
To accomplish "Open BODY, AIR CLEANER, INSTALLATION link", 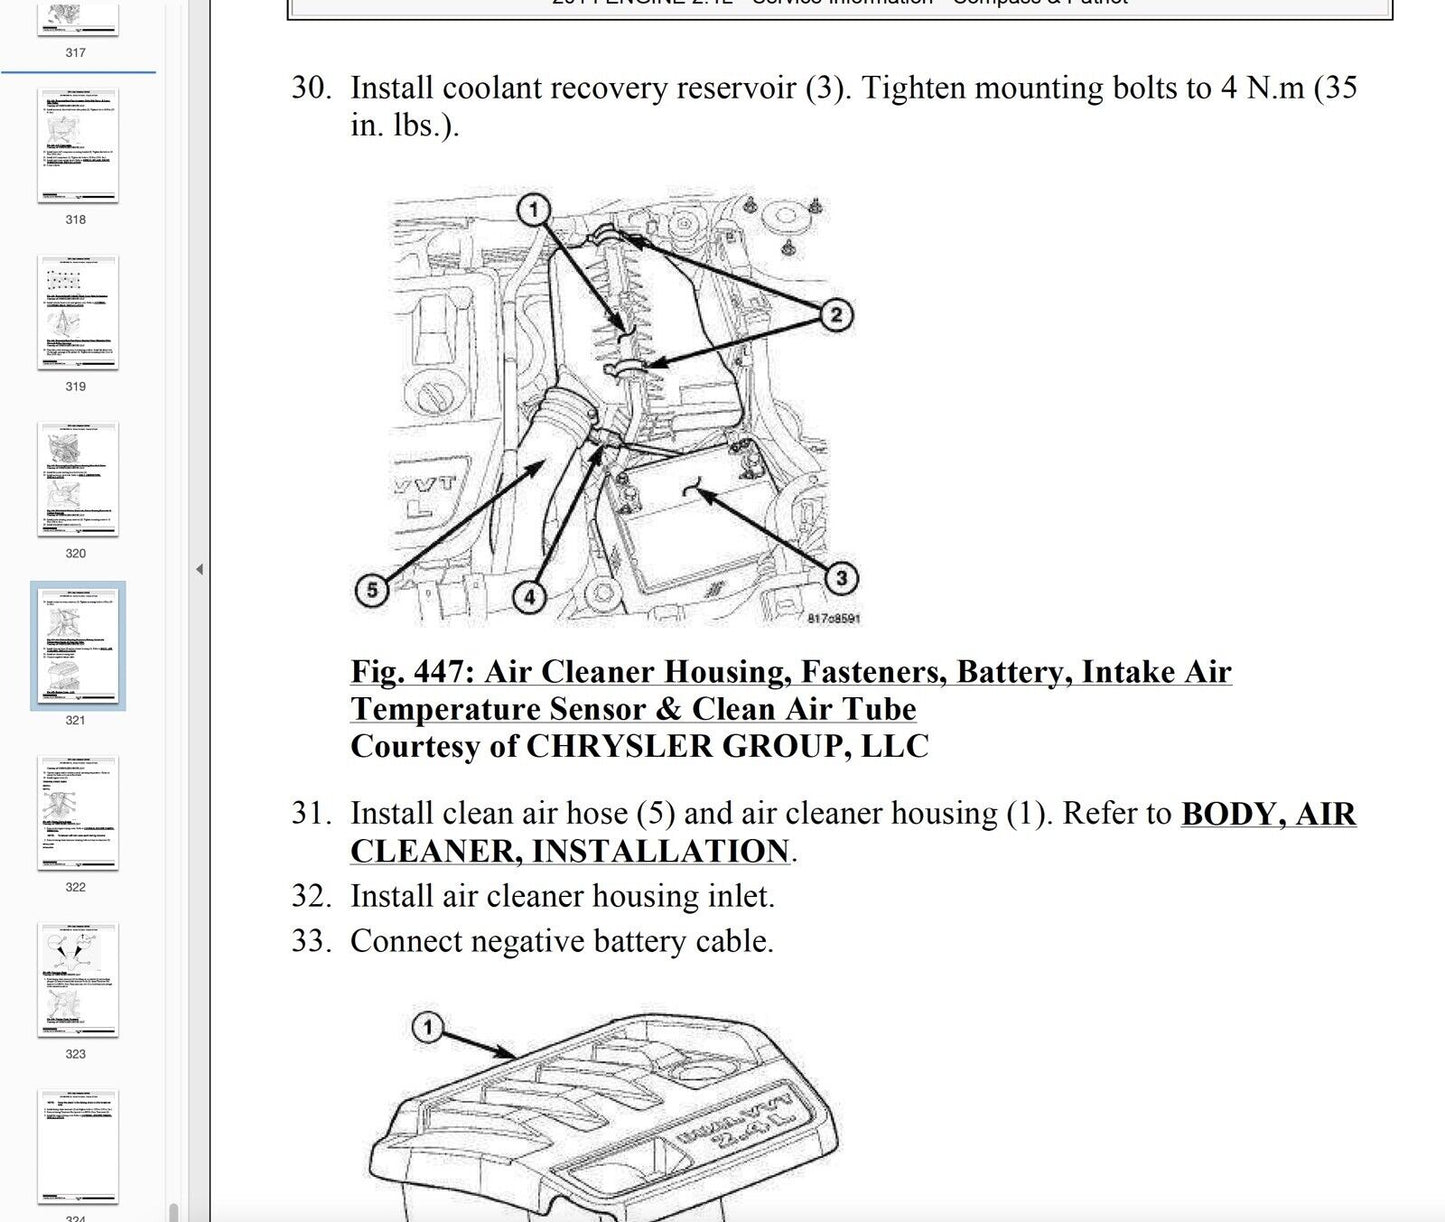I will (853, 832).
